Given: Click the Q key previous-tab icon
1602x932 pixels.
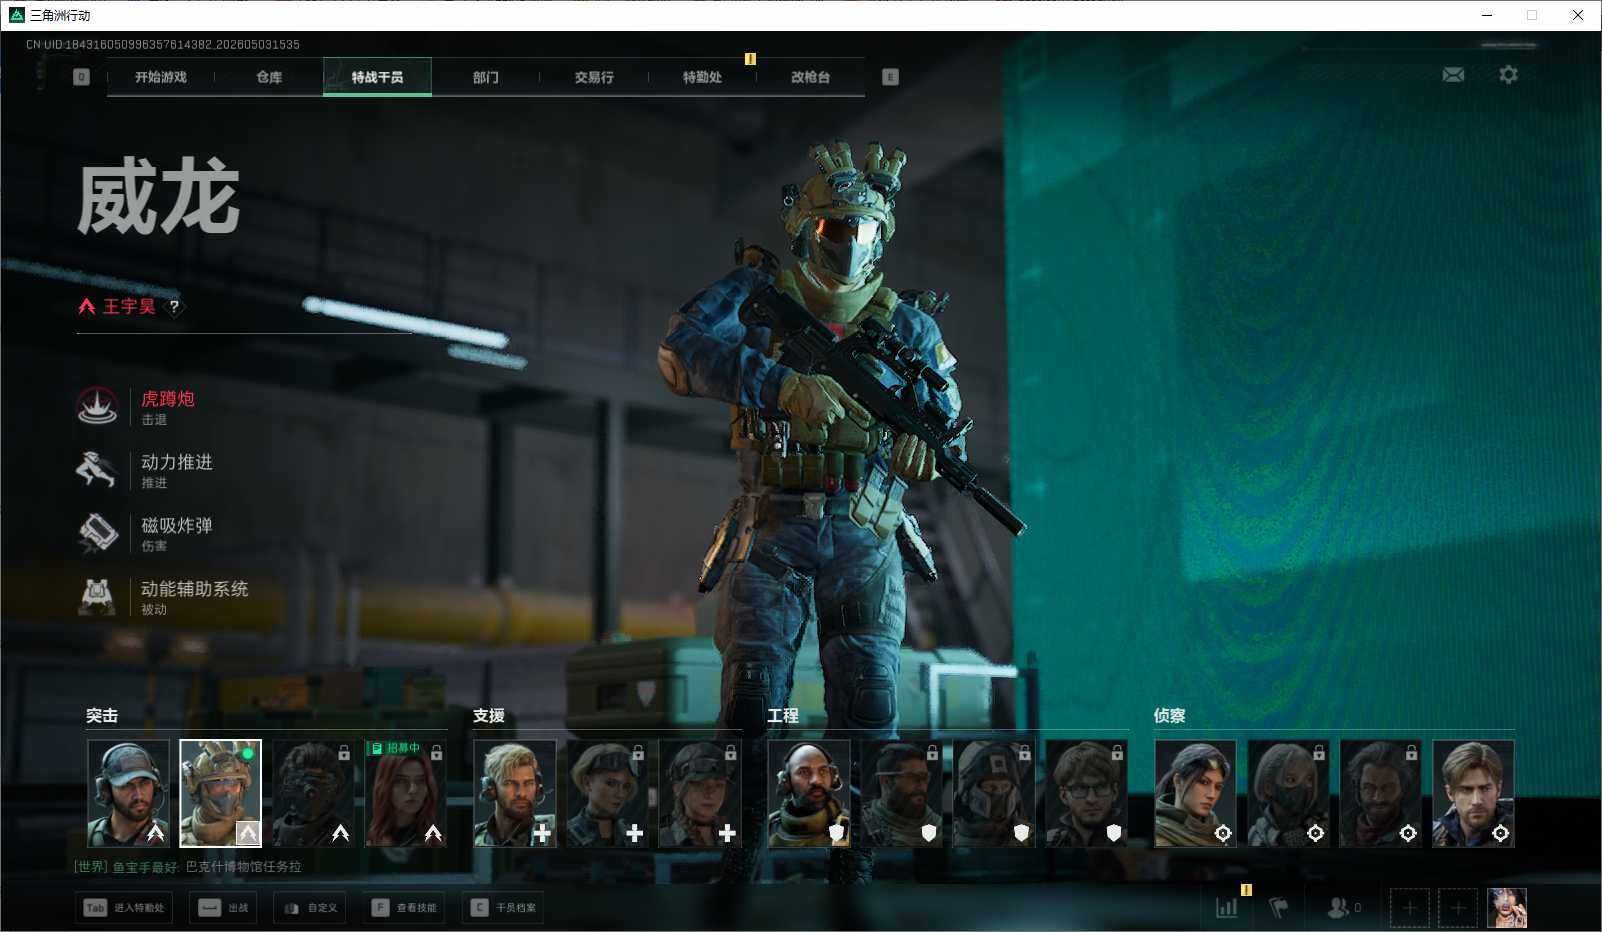Looking at the screenshot, I should coord(82,77).
